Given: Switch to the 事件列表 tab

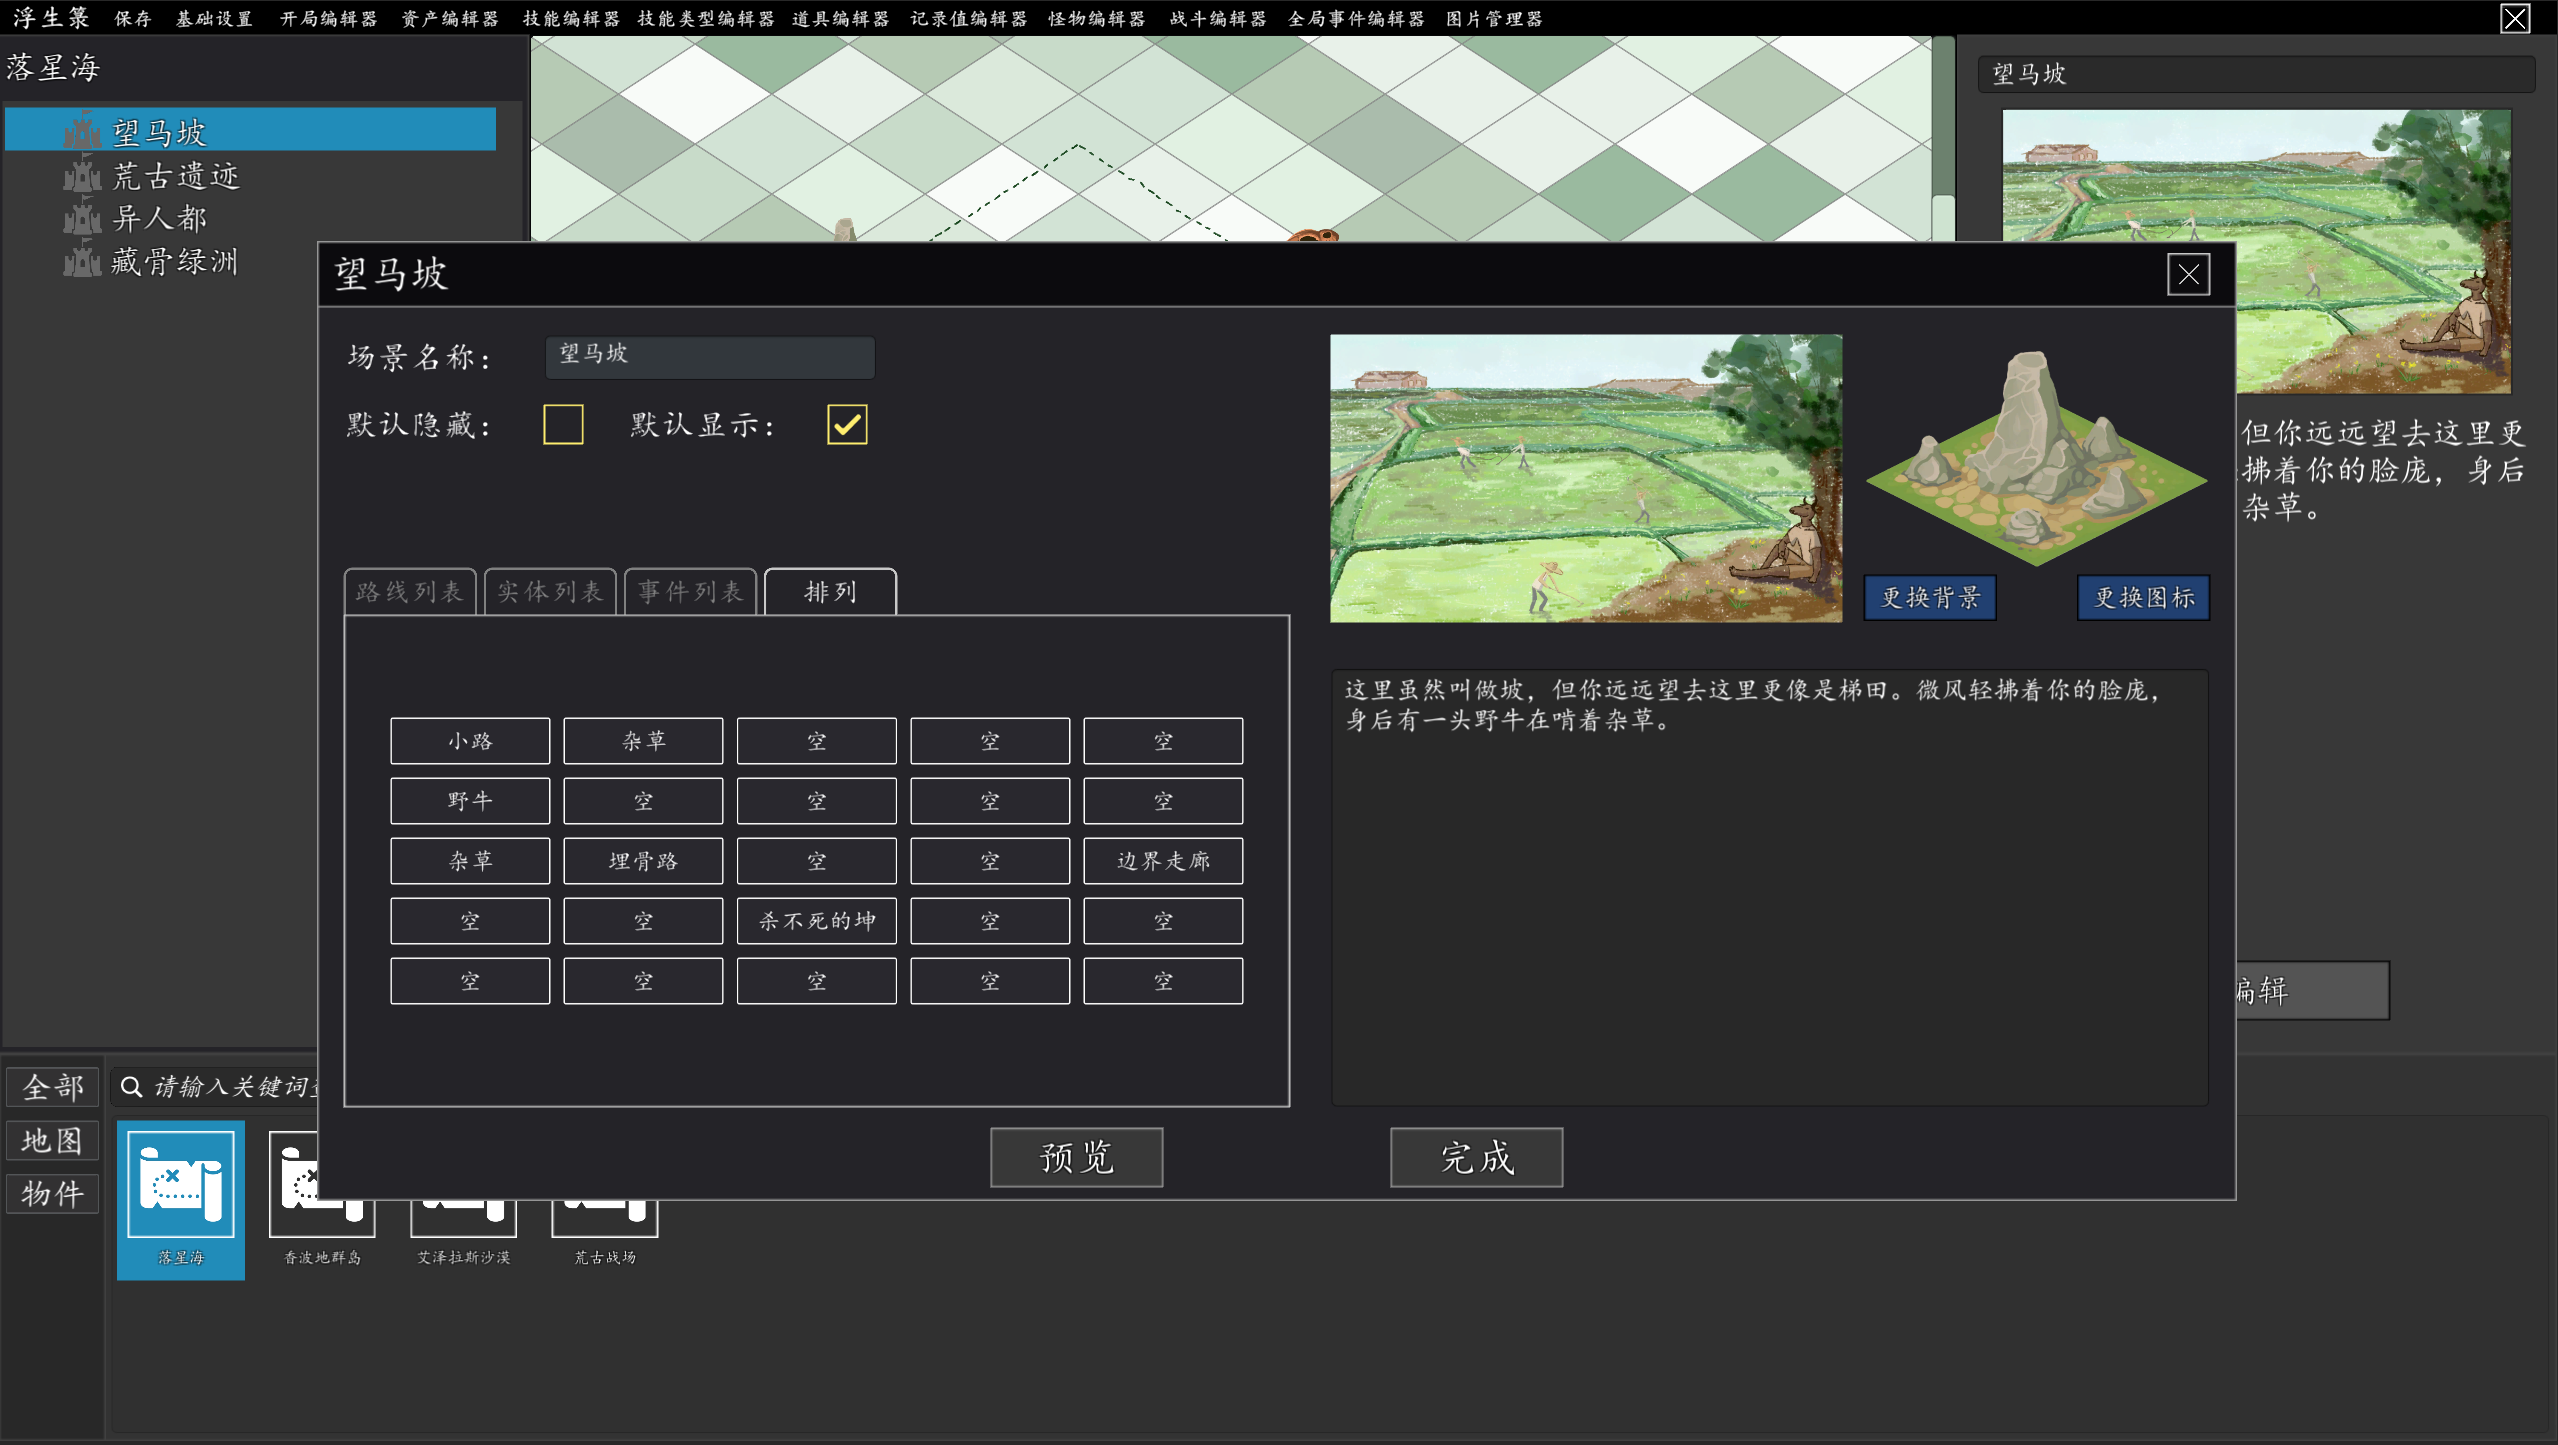Looking at the screenshot, I should 690,592.
